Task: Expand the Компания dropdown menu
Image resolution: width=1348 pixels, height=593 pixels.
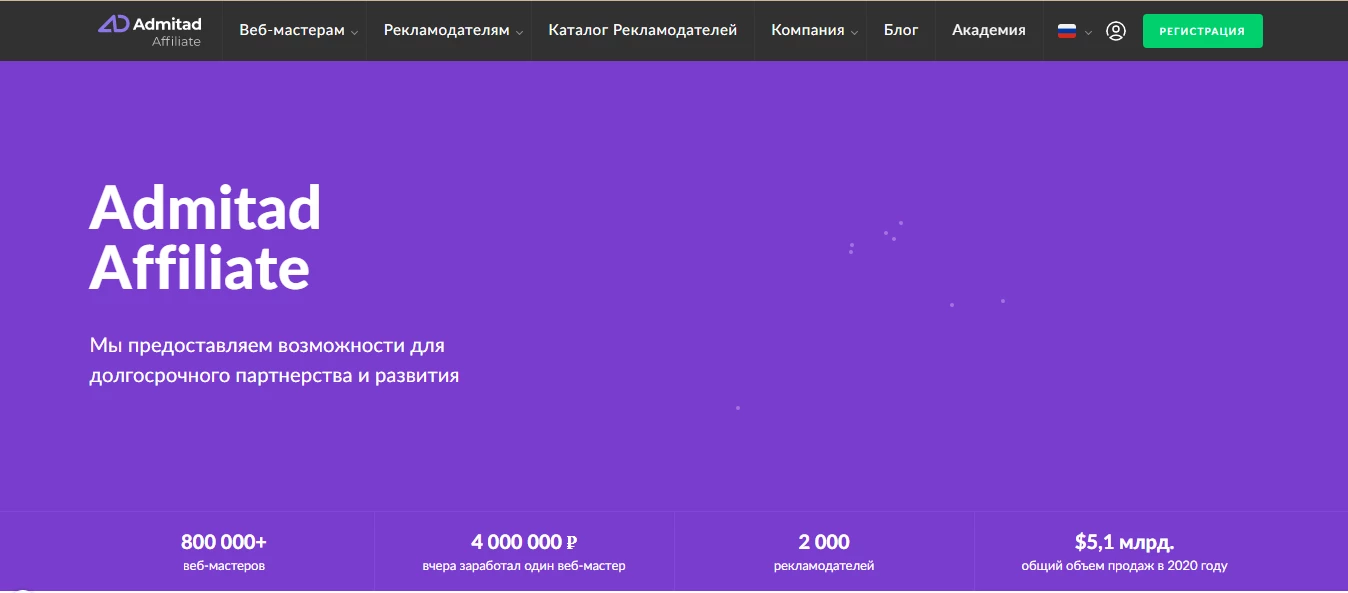Action: [814, 30]
